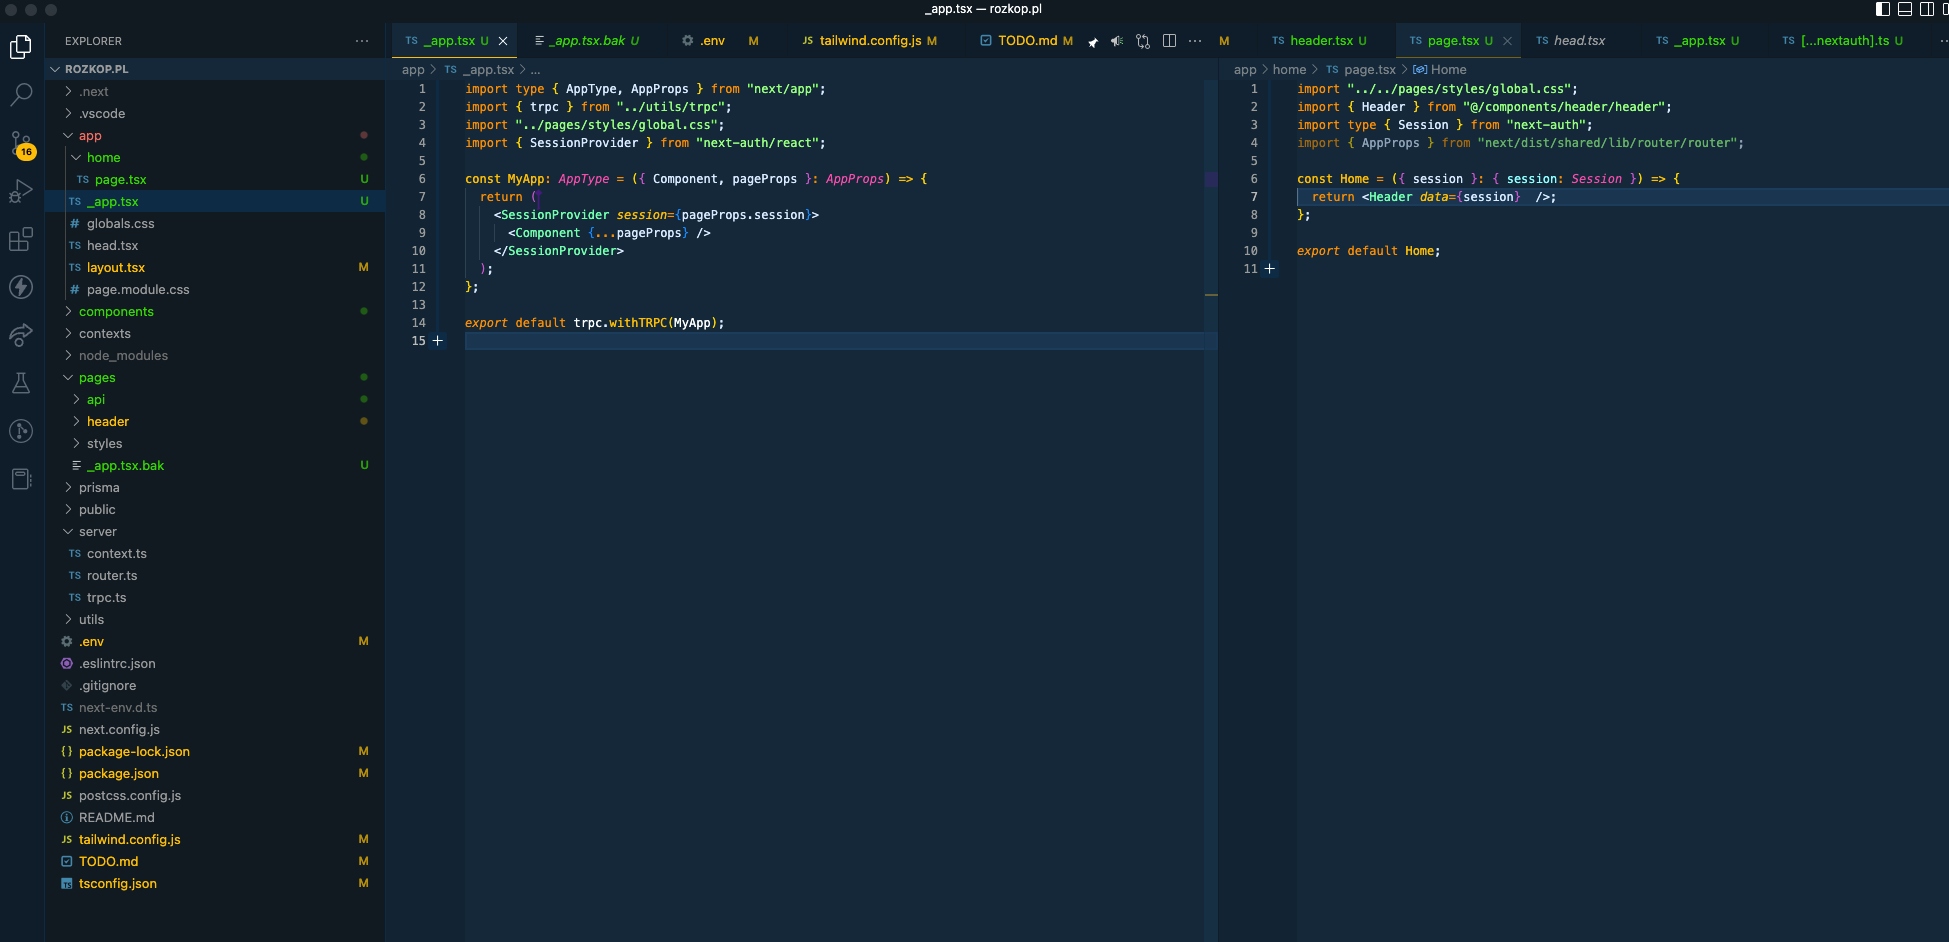Open Explorer Views and More Actions menu
The image size is (1949, 942).
[362, 41]
